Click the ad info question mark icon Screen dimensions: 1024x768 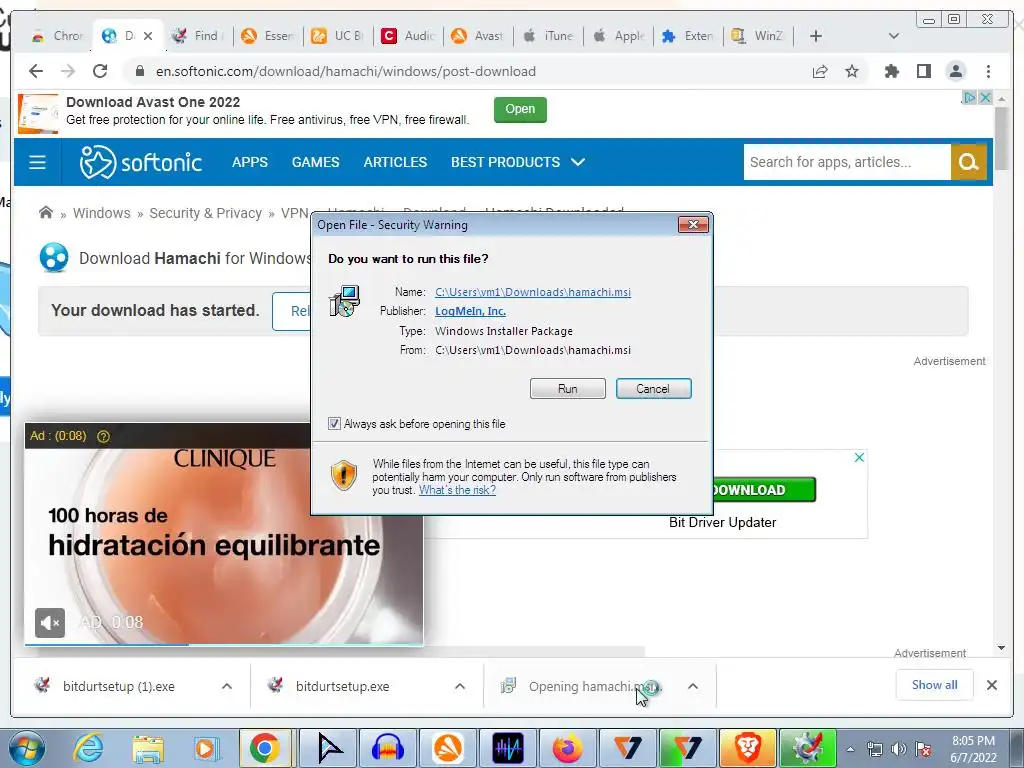(103, 436)
